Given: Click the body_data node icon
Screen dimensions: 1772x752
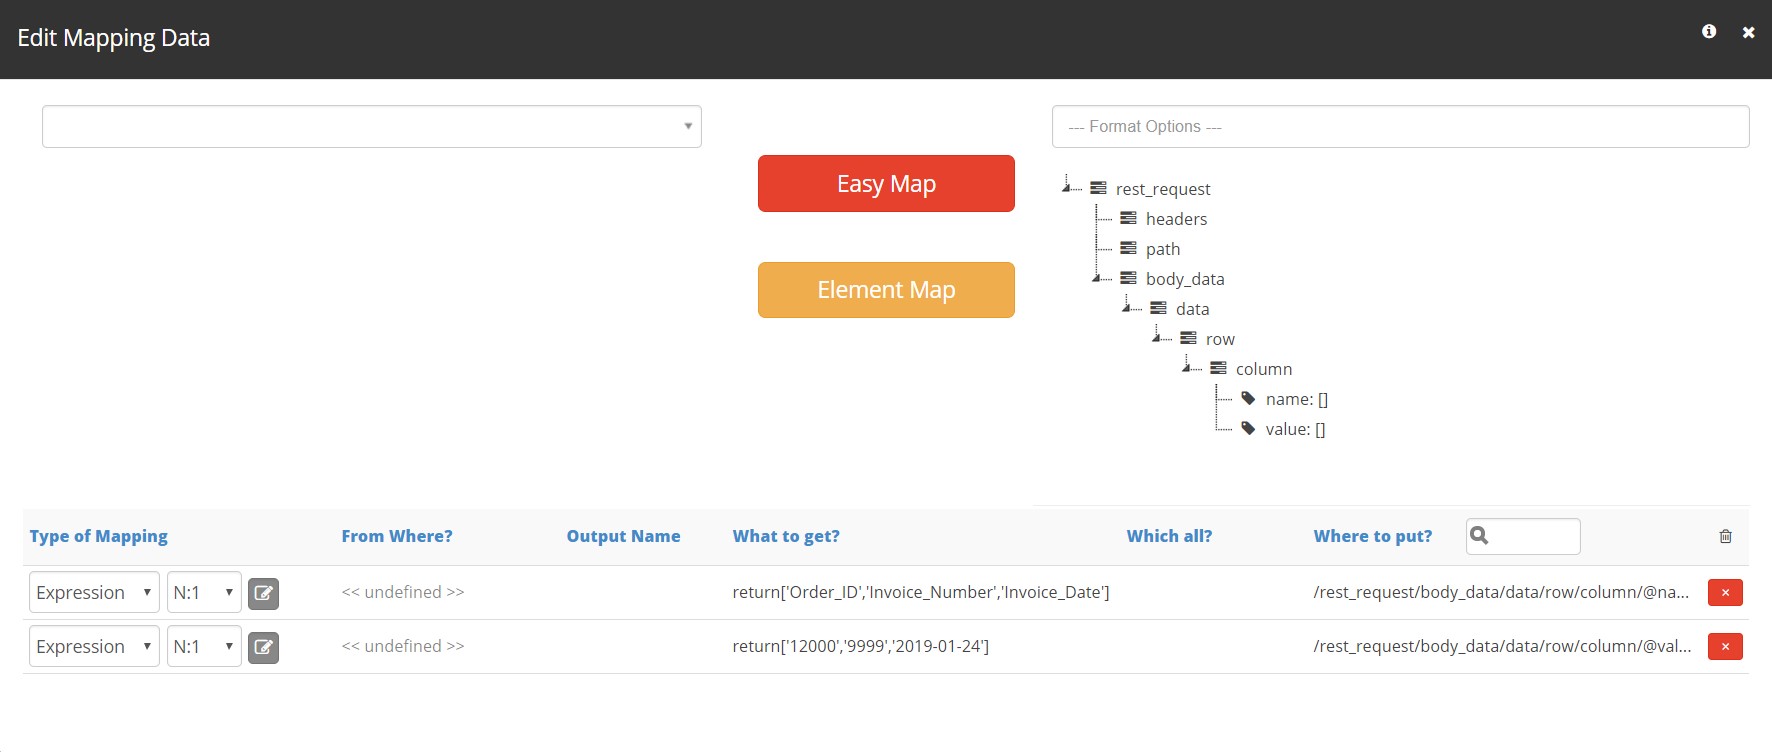Looking at the screenshot, I should tap(1128, 278).
